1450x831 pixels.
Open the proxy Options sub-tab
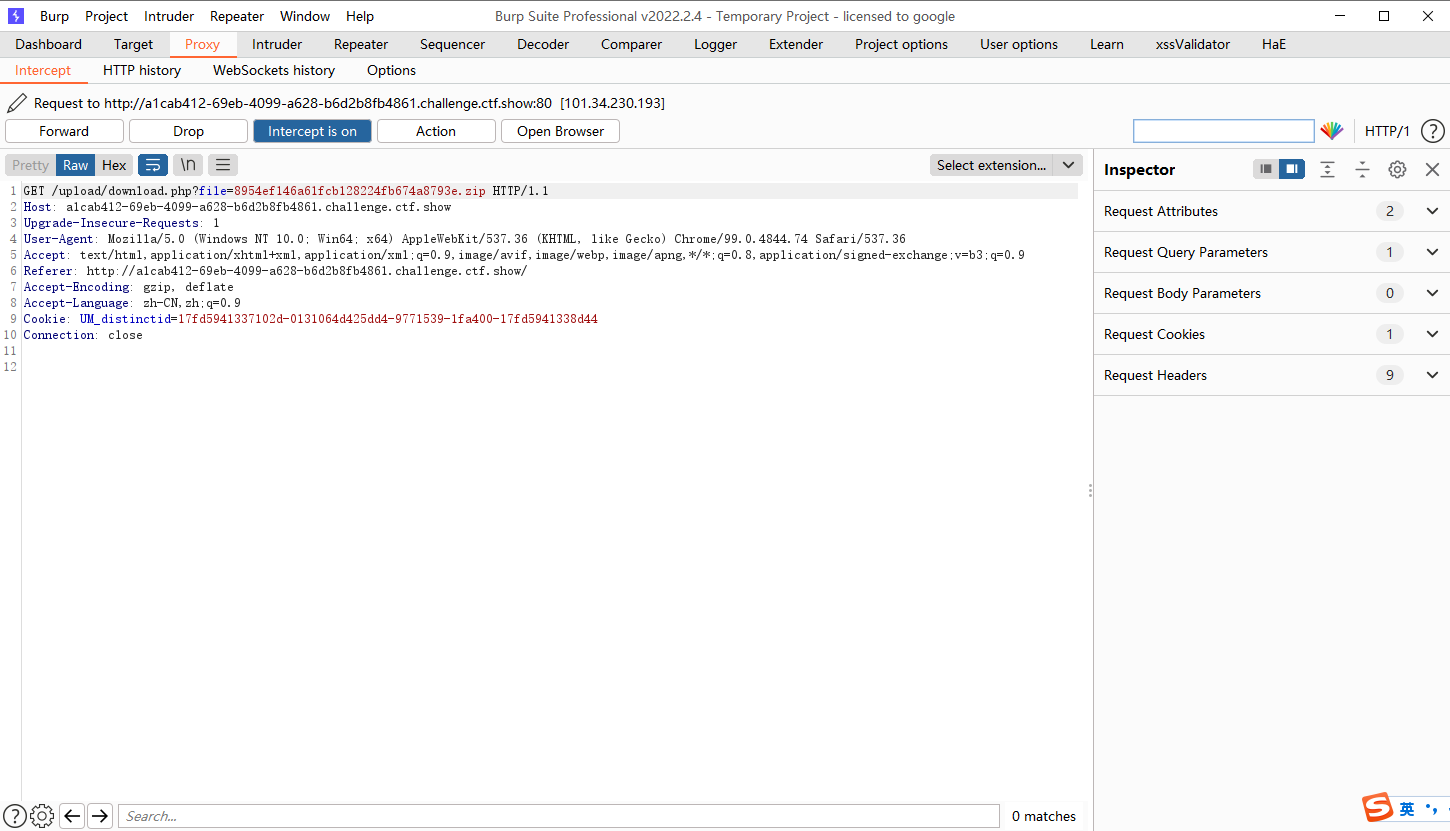pos(391,70)
